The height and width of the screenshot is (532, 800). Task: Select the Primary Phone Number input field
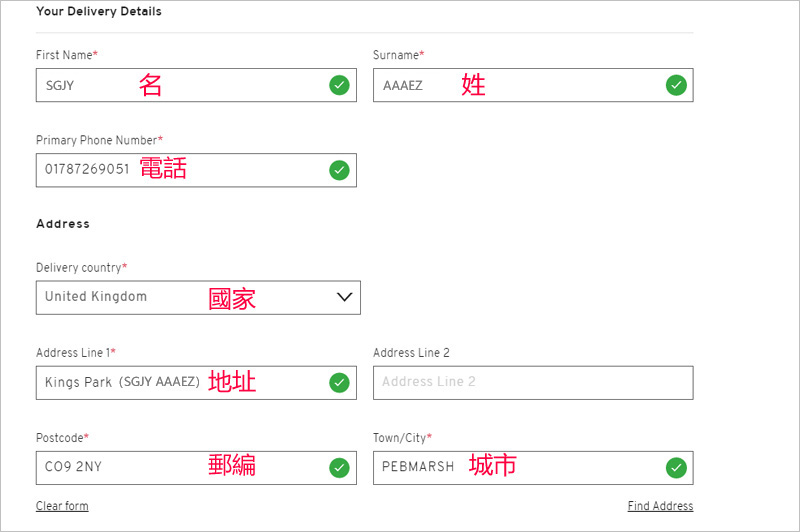coord(196,170)
